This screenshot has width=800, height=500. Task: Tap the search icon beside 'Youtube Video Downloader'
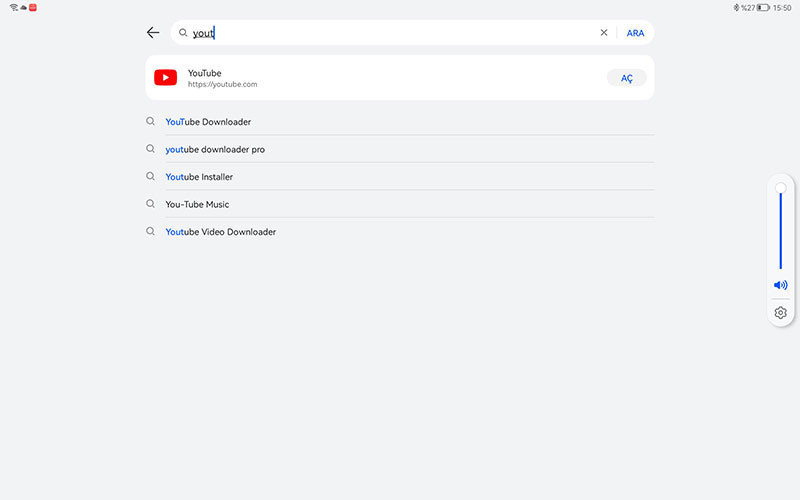tap(150, 232)
